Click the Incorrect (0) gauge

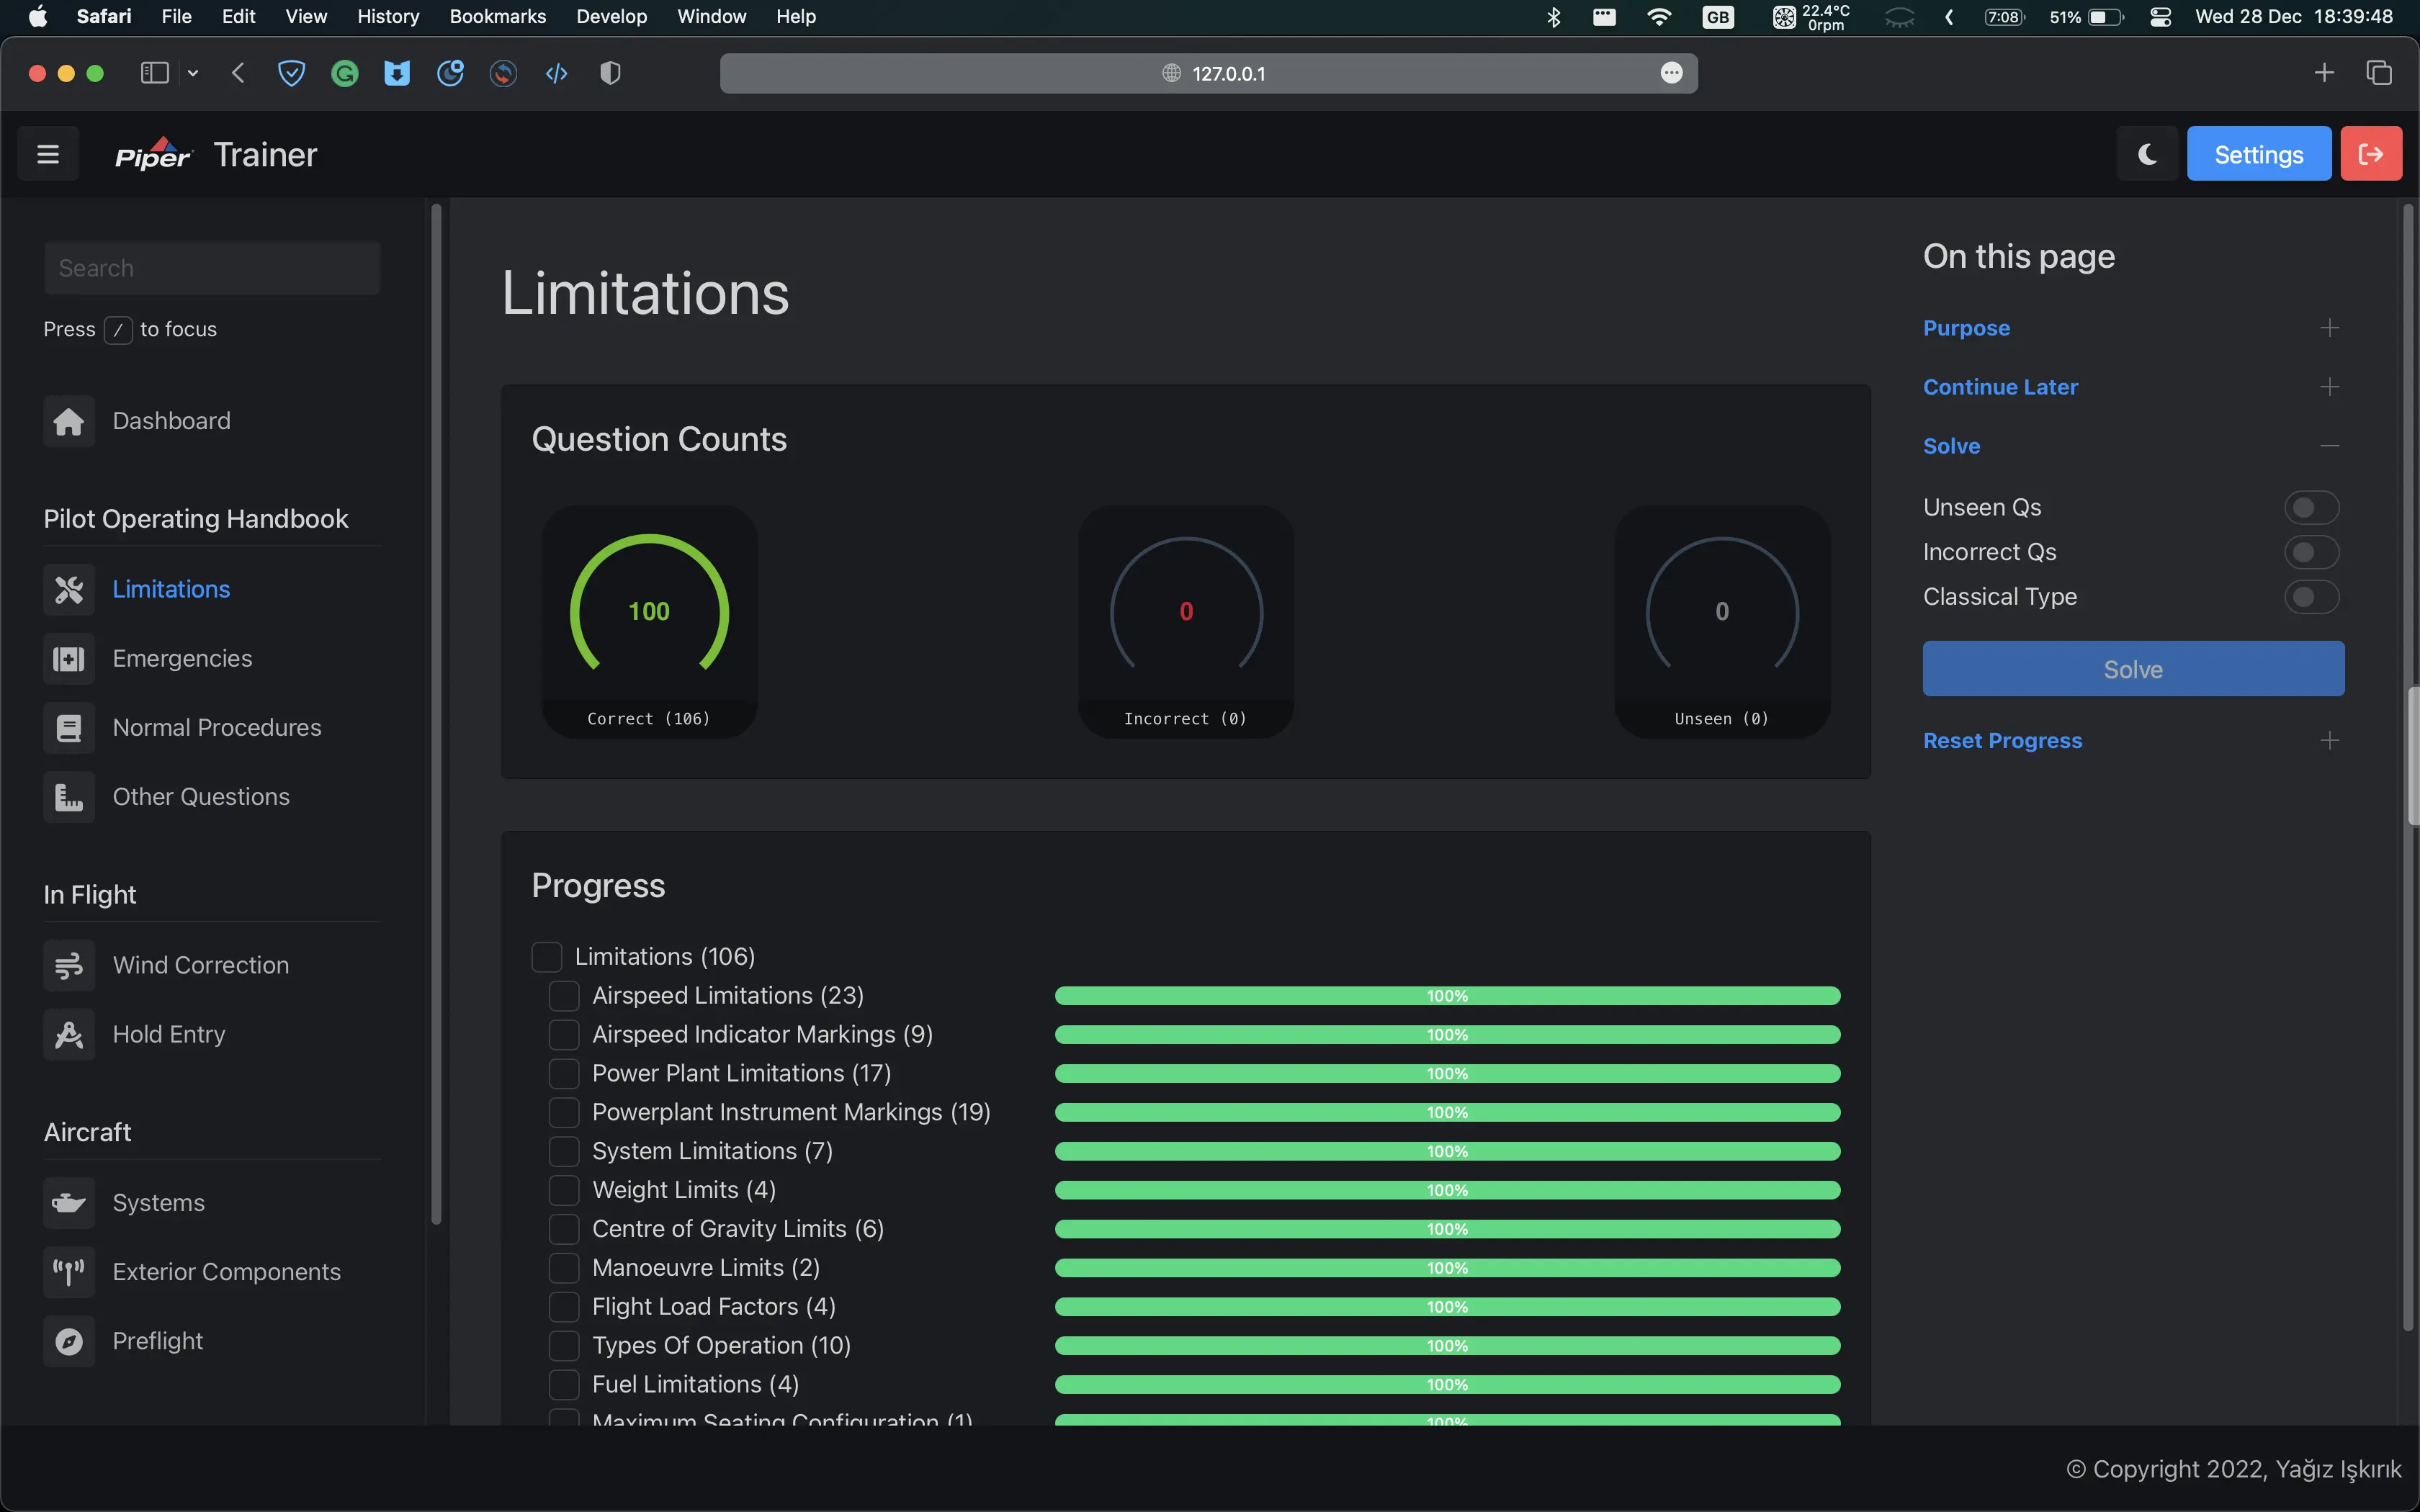1186,622
